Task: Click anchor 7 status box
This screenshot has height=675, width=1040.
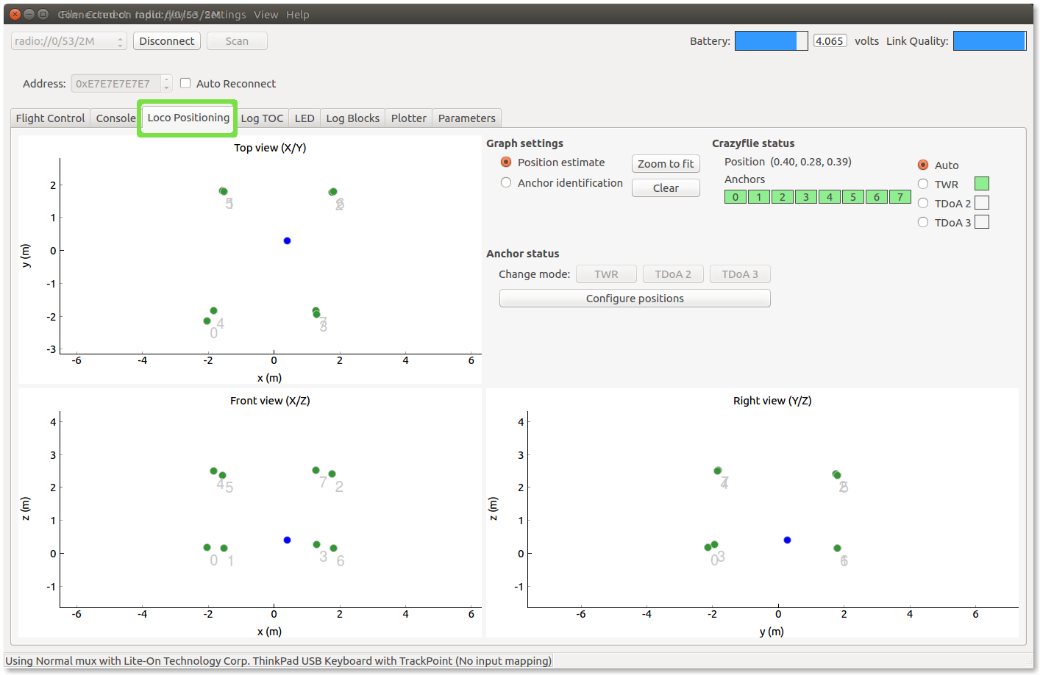Action: pos(900,197)
